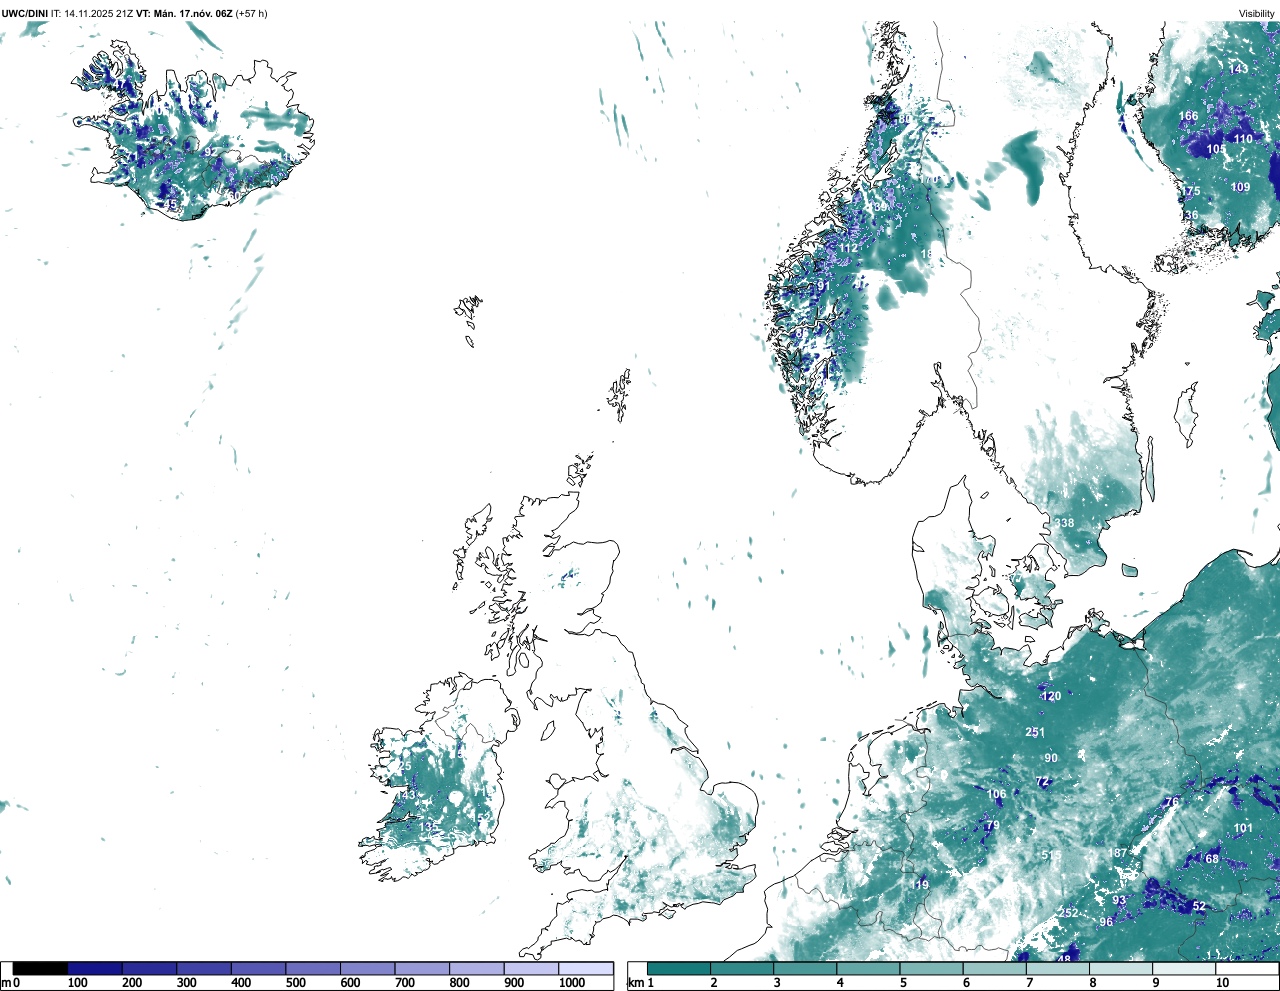Screen dimensions: 1280x991
Task: Click visibility value 112 over Norway
Action: click(x=849, y=249)
